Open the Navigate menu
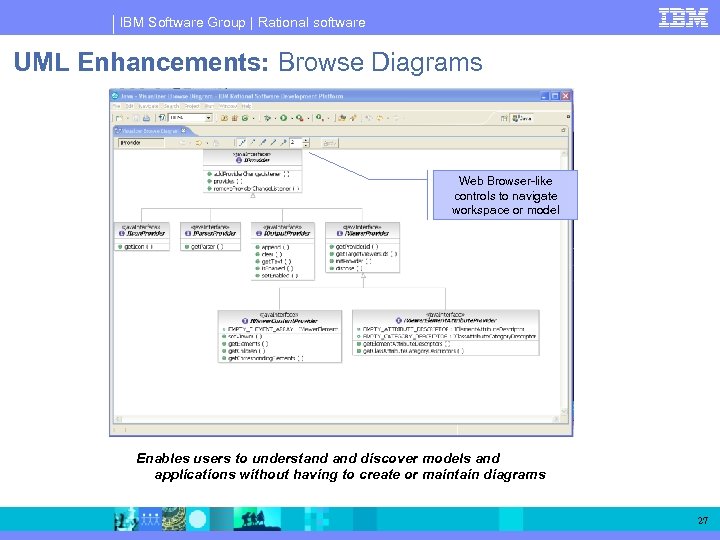 [148, 106]
